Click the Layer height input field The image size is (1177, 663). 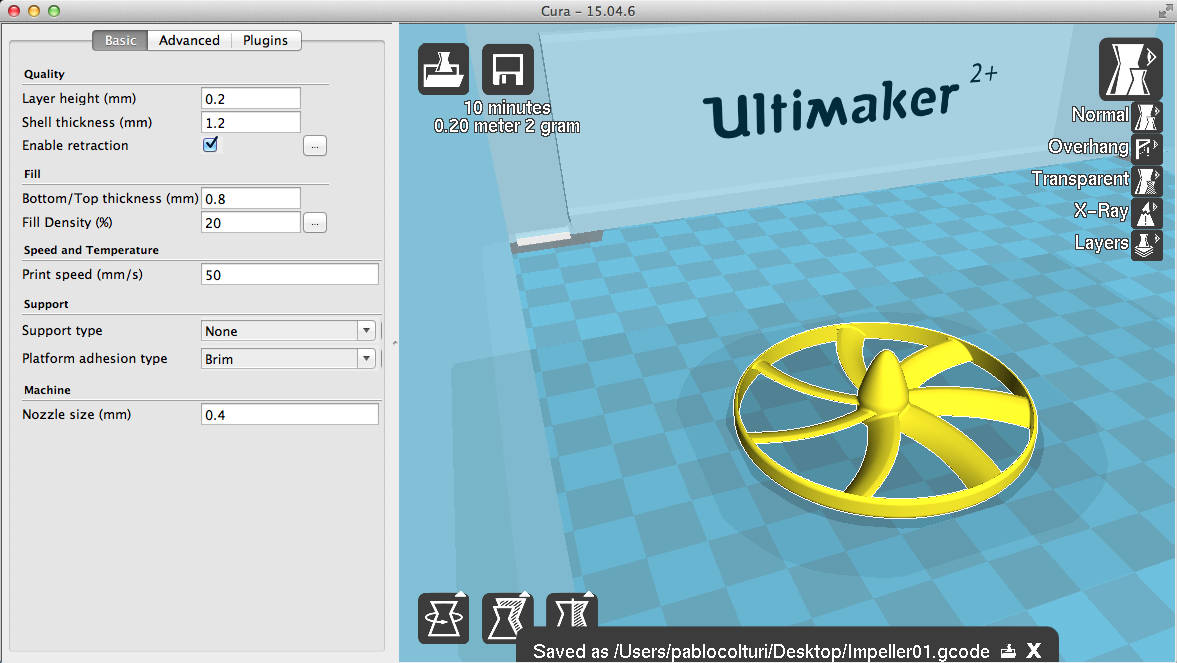pyautogui.click(x=251, y=98)
